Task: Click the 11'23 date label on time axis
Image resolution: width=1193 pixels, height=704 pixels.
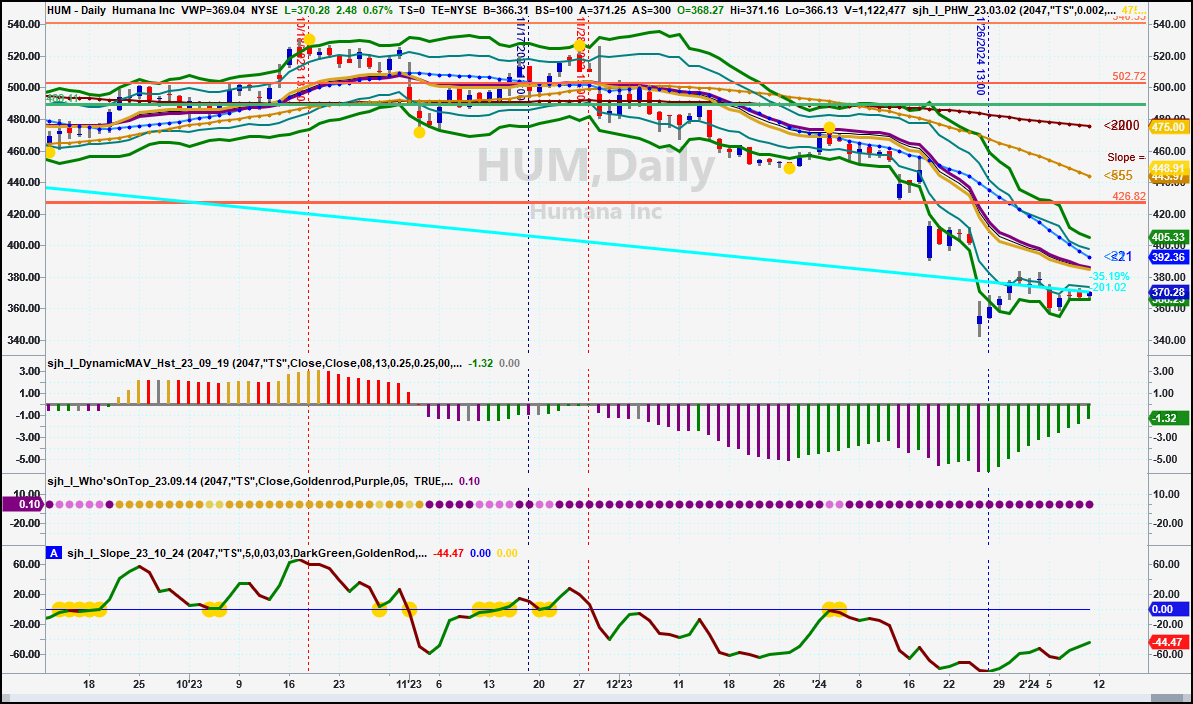Action: 409,684
